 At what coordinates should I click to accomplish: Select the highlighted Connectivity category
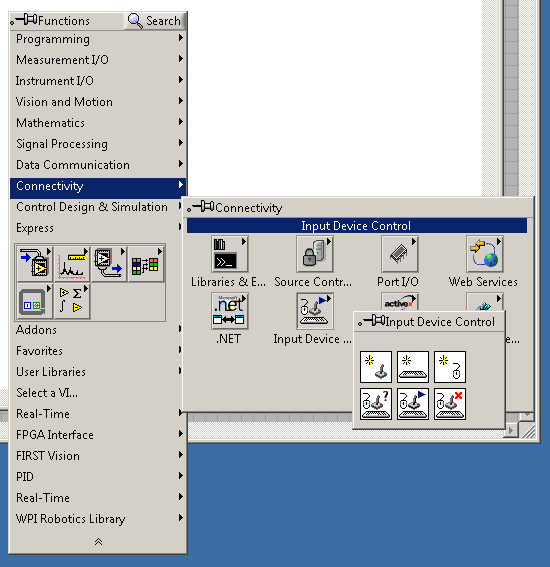click(x=98, y=188)
